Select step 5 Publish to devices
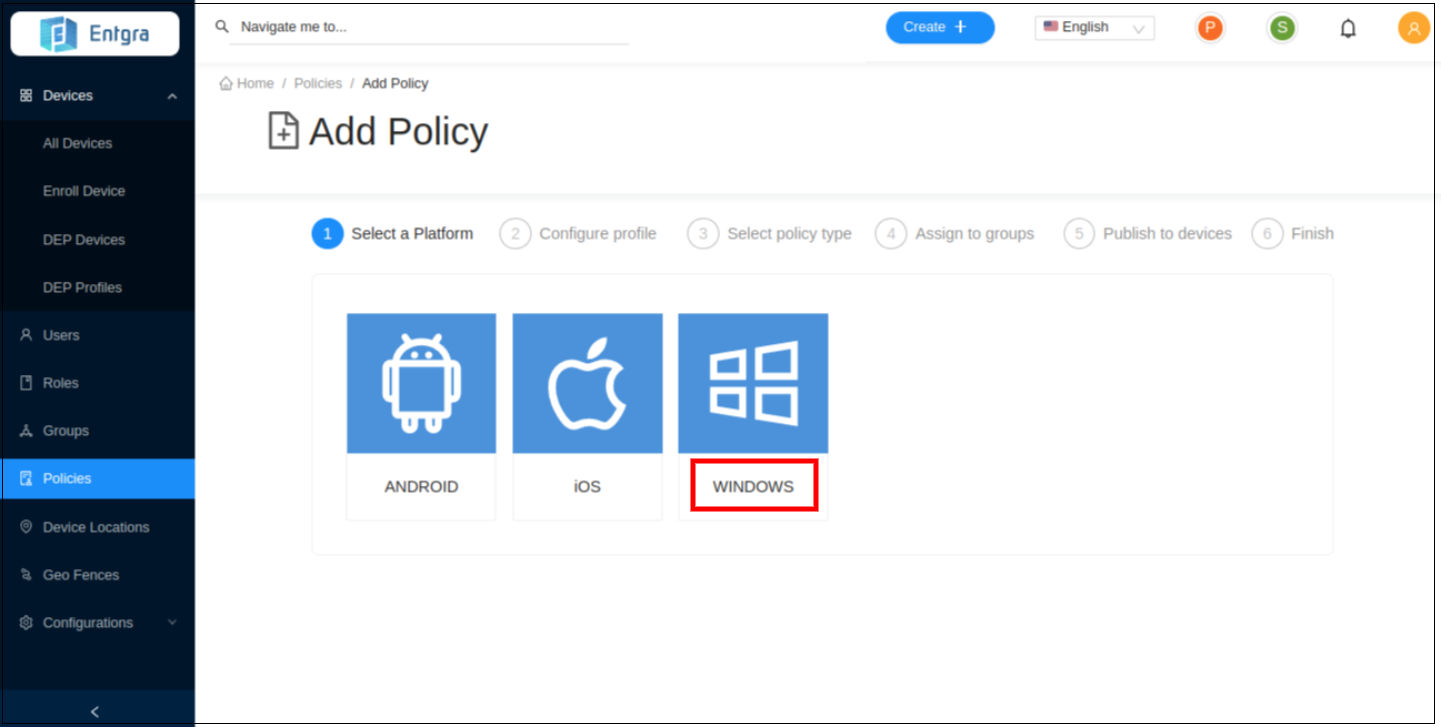Viewport: 1441px width, 727px height. 1147,234
